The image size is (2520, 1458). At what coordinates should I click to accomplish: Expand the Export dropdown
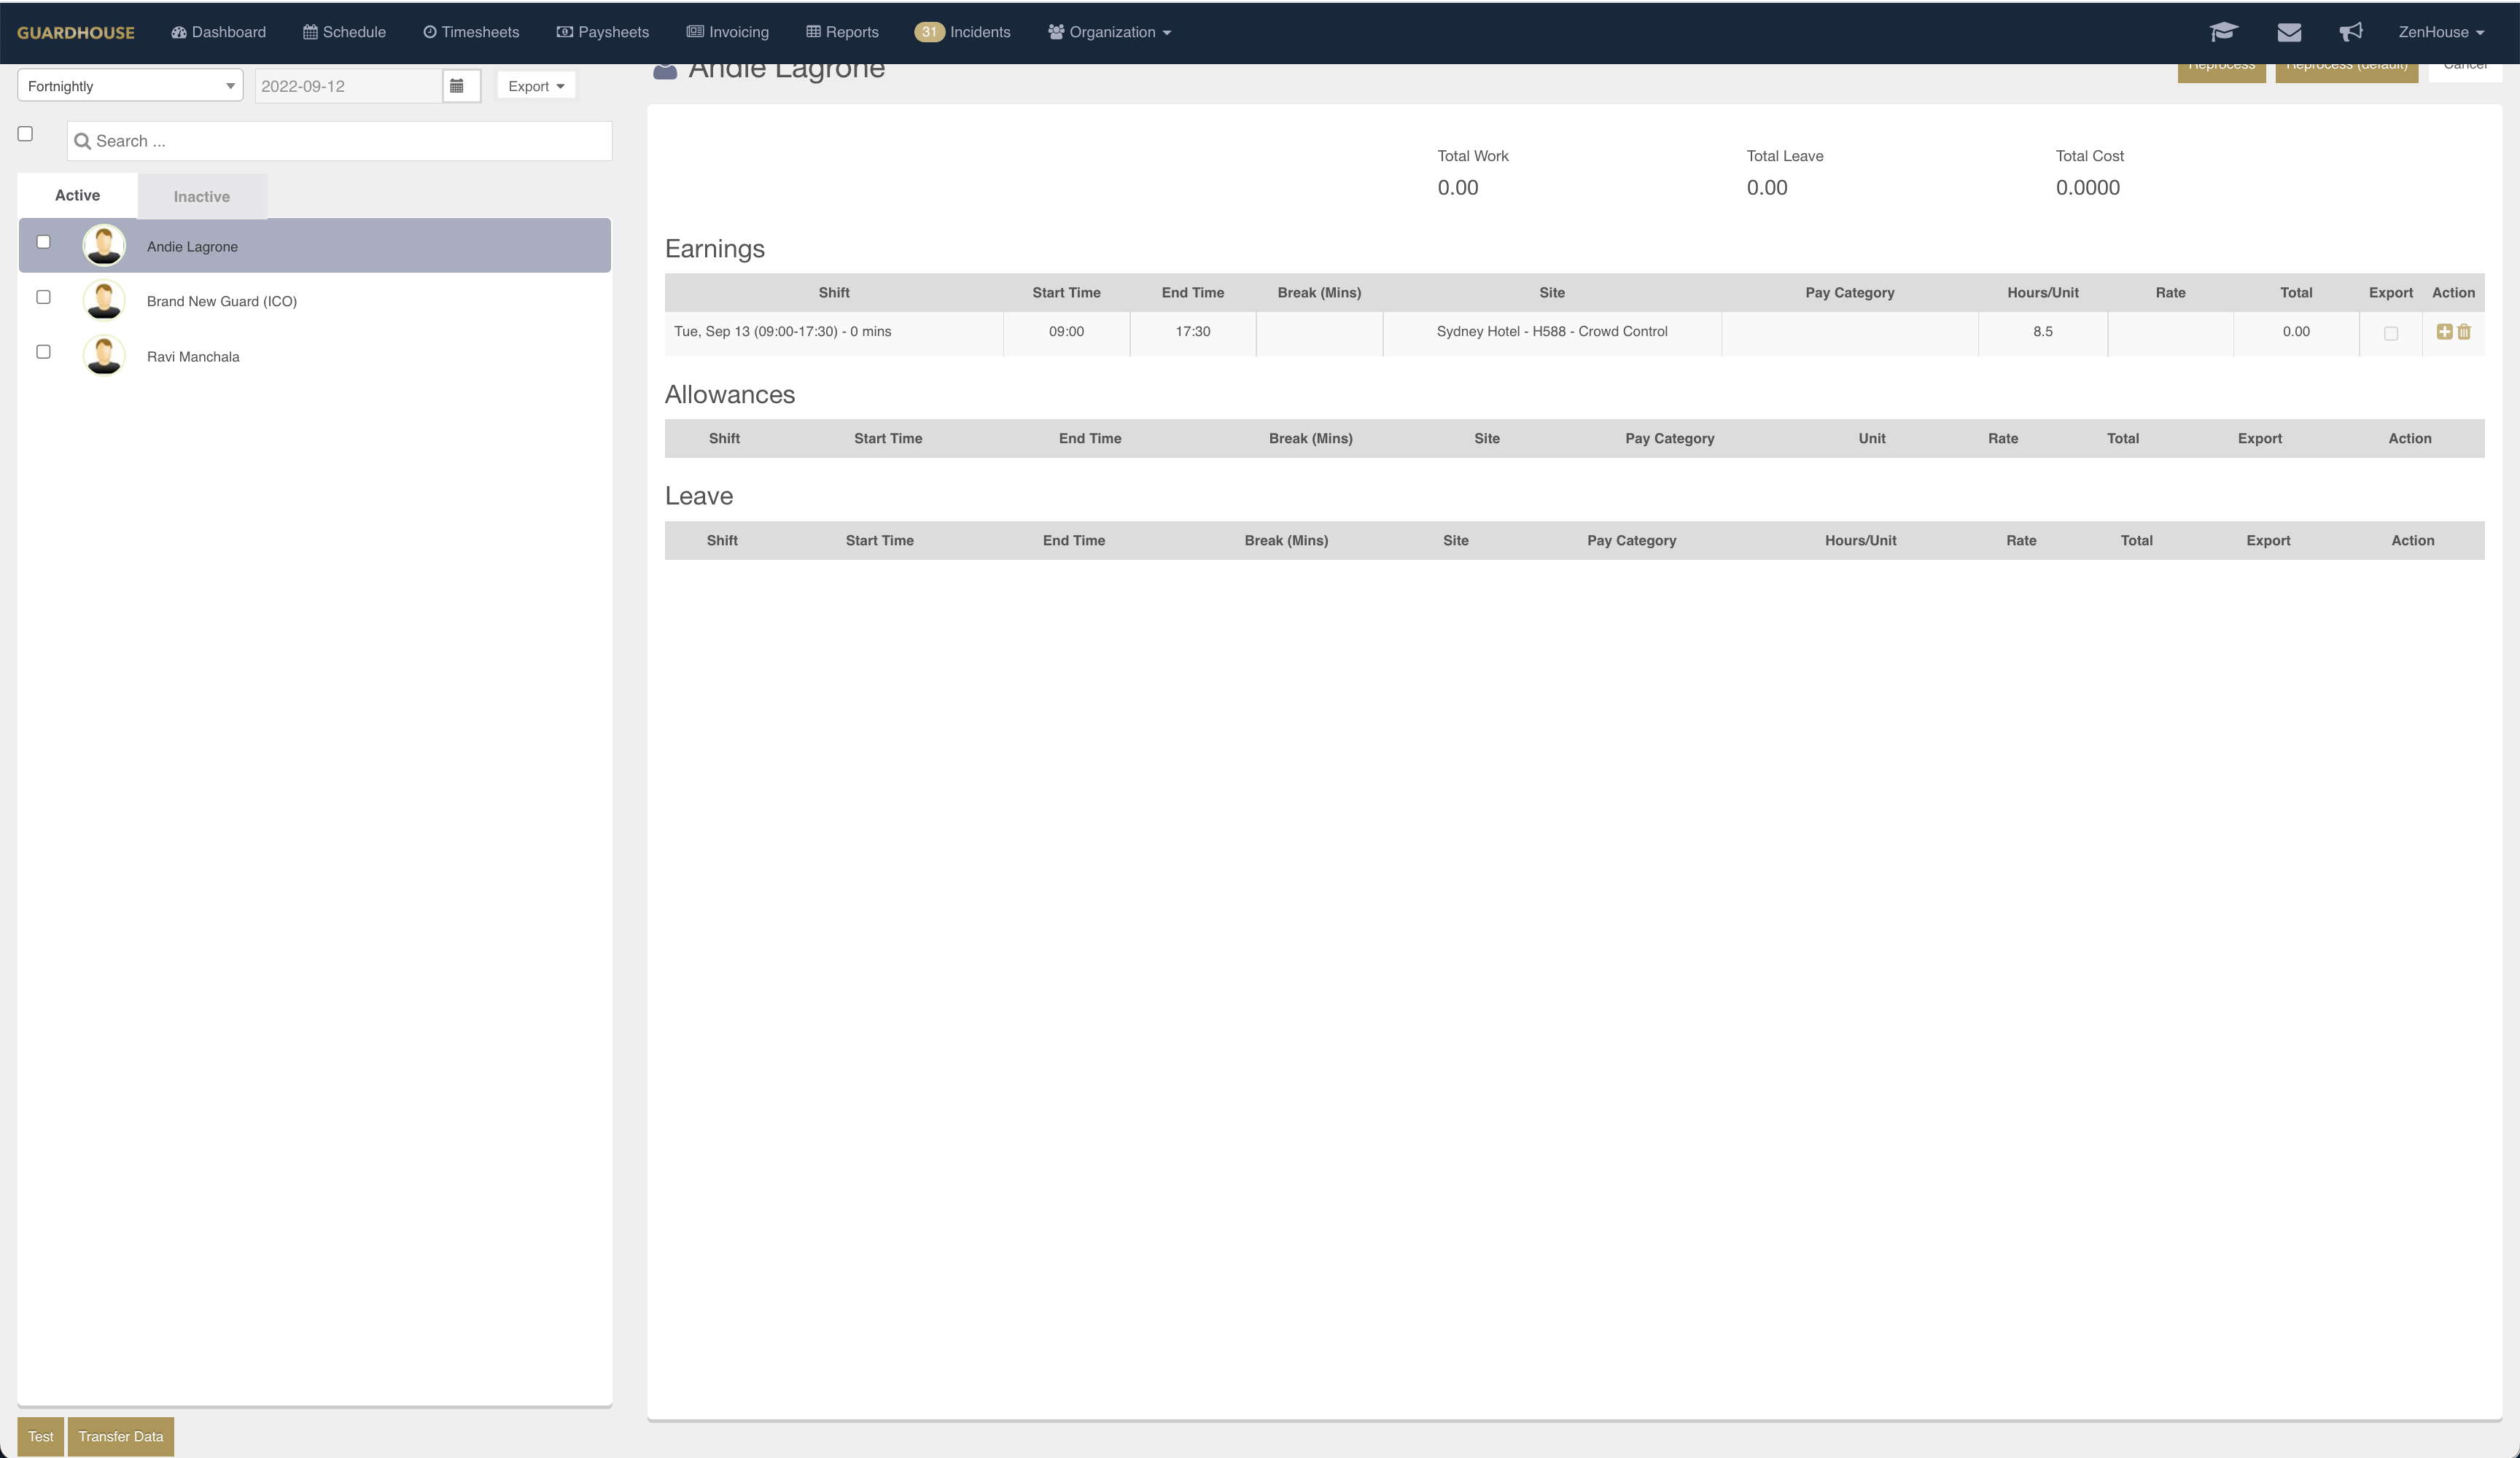[536, 86]
